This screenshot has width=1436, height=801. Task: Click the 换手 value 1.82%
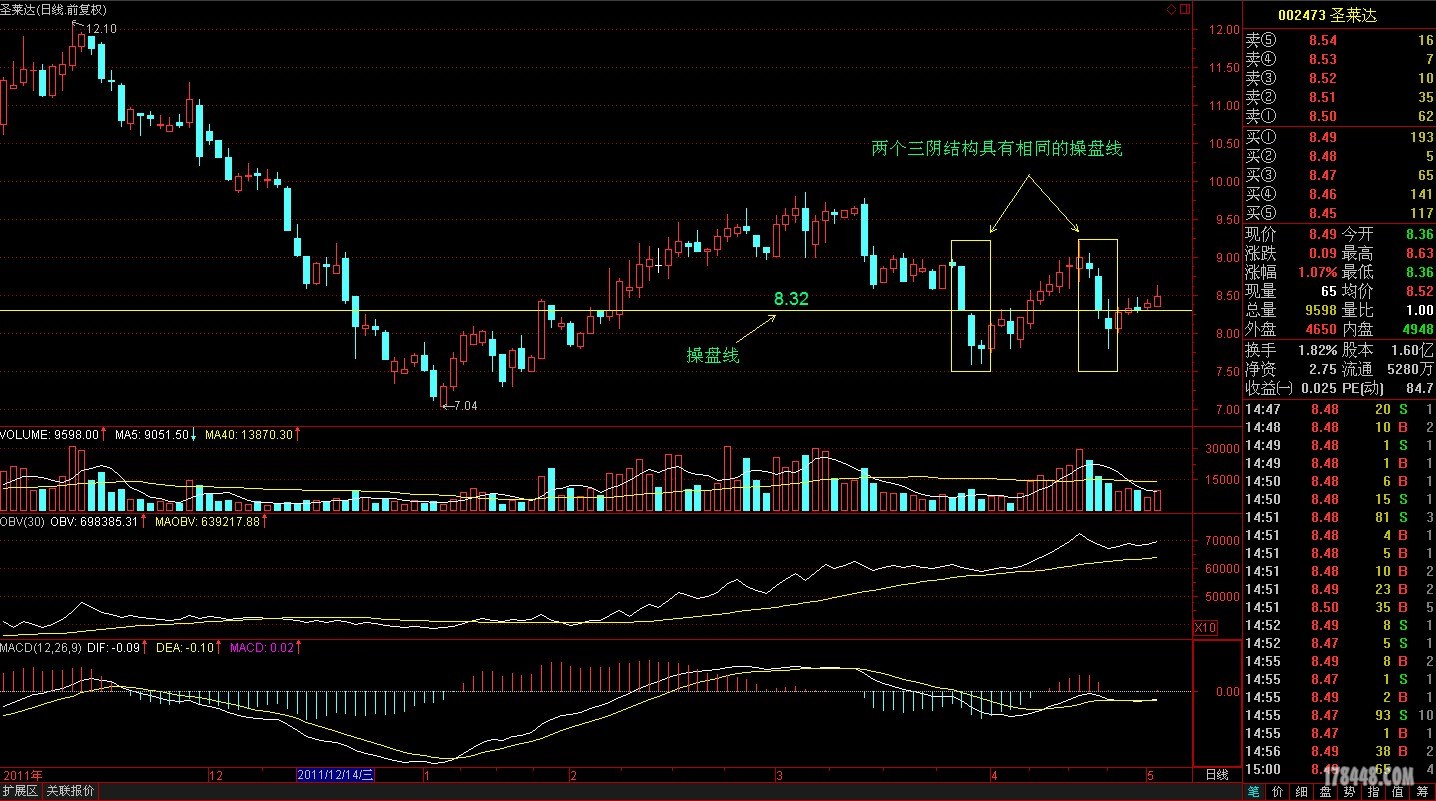[x=1319, y=350]
